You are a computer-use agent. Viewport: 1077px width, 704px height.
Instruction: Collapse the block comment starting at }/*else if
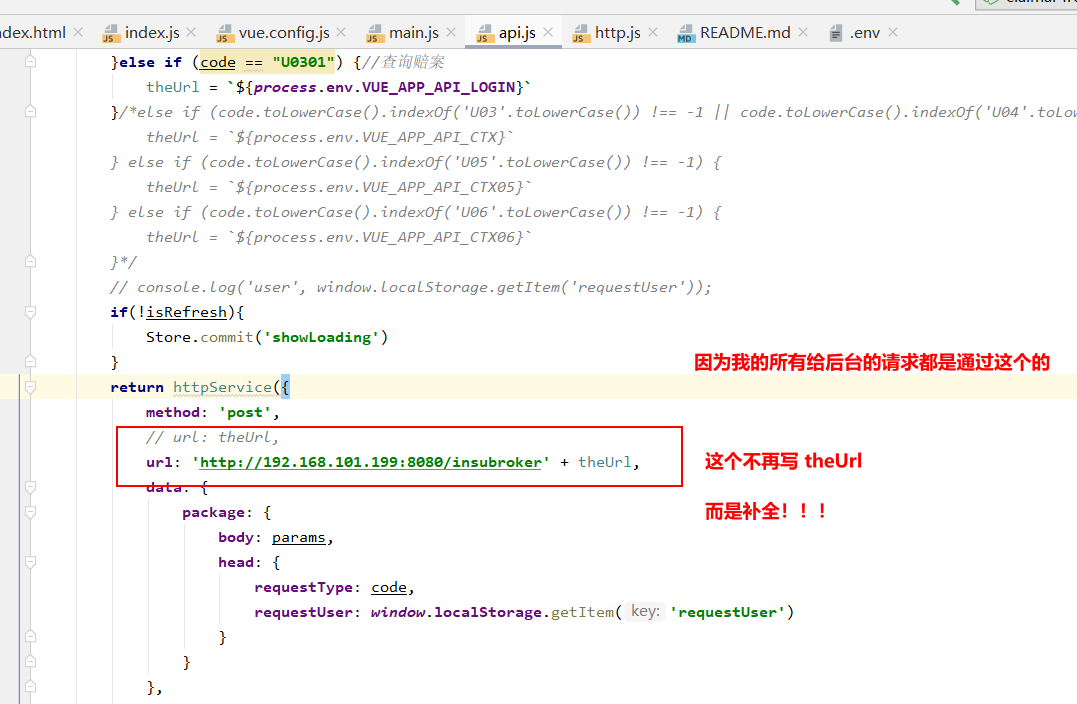tap(30, 112)
